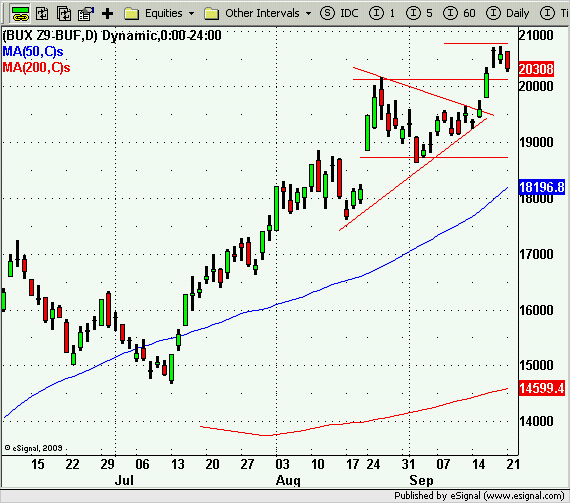Image resolution: width=570 pixels, height=503 pixels.
Task: Click the red 20308 price marker
Action: coord(536,69)
